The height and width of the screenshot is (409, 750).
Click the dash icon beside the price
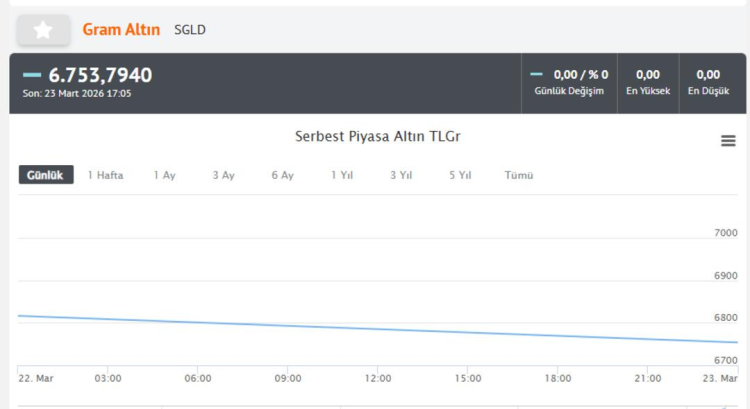pyautogui.click(x=32, y=75)
